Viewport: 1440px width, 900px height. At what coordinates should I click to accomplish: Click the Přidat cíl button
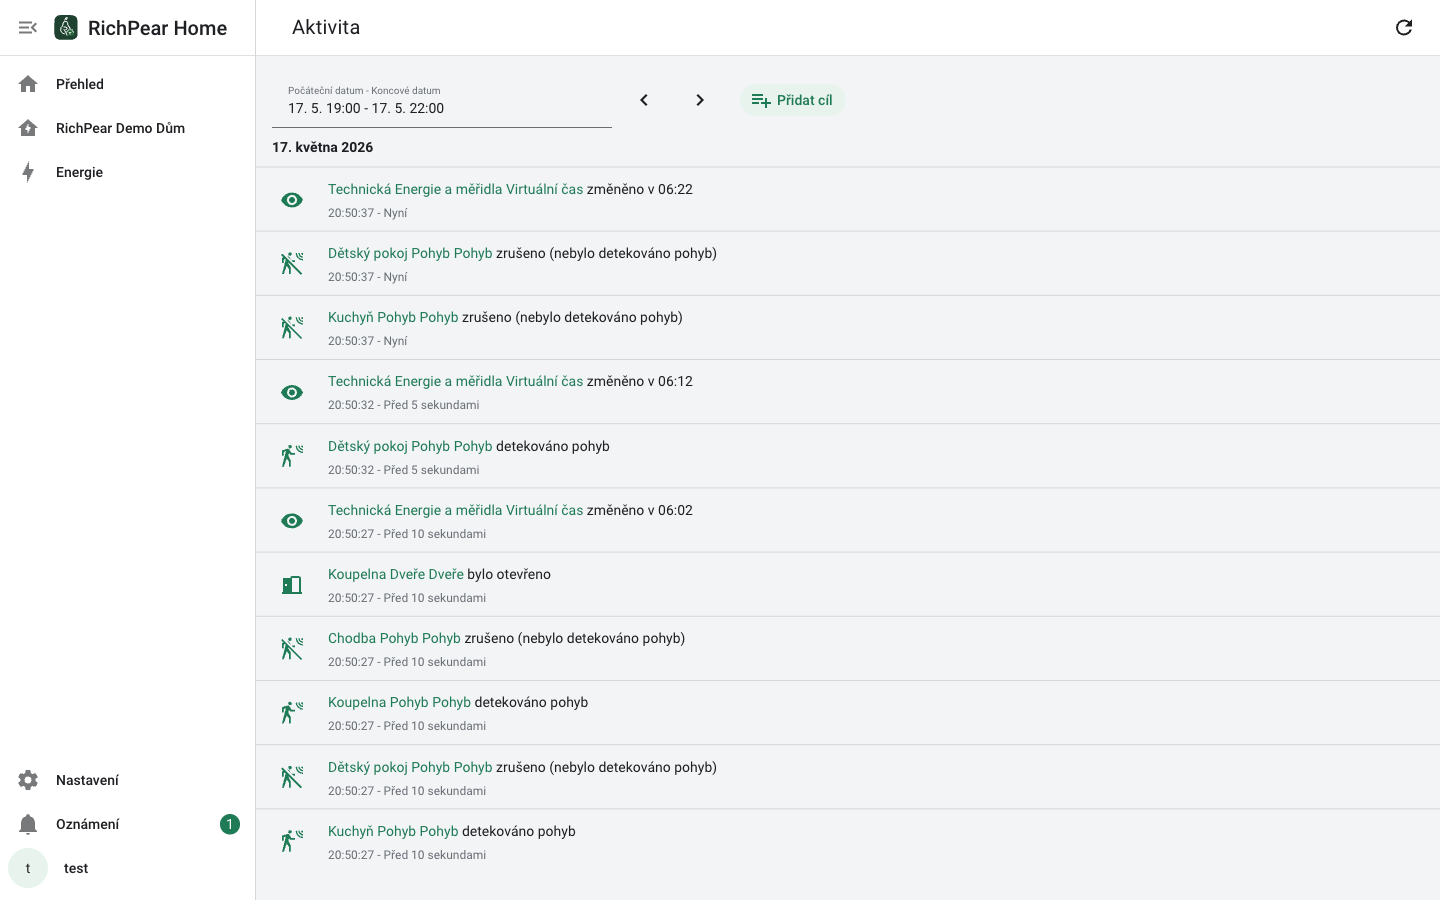[x=792, y=100]
